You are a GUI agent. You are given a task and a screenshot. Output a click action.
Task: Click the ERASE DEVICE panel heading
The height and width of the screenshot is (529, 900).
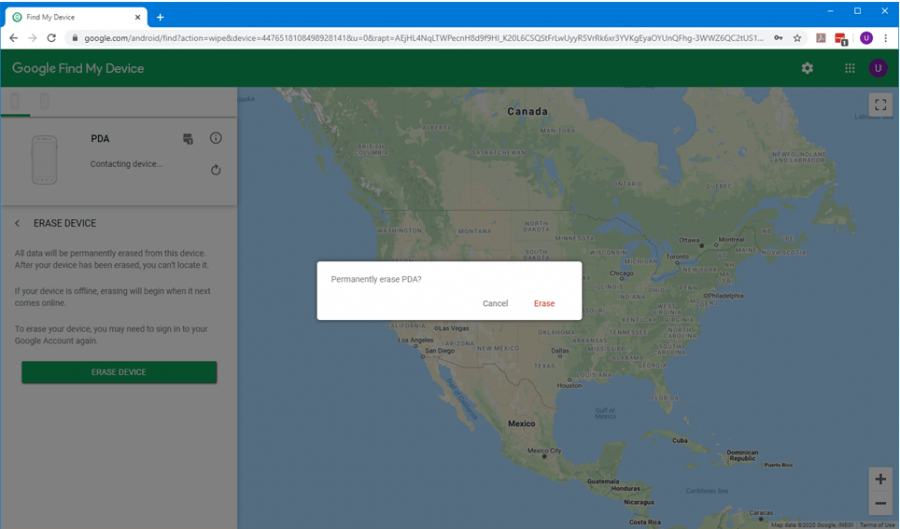65,223
